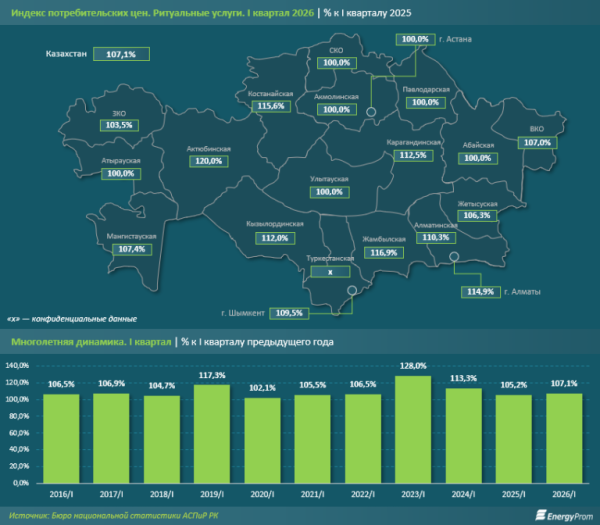Viewport: 600px width, 525px height.
Task: Click the 60,0% axis label
Action: pyautogui.click(x=19, y=433)
